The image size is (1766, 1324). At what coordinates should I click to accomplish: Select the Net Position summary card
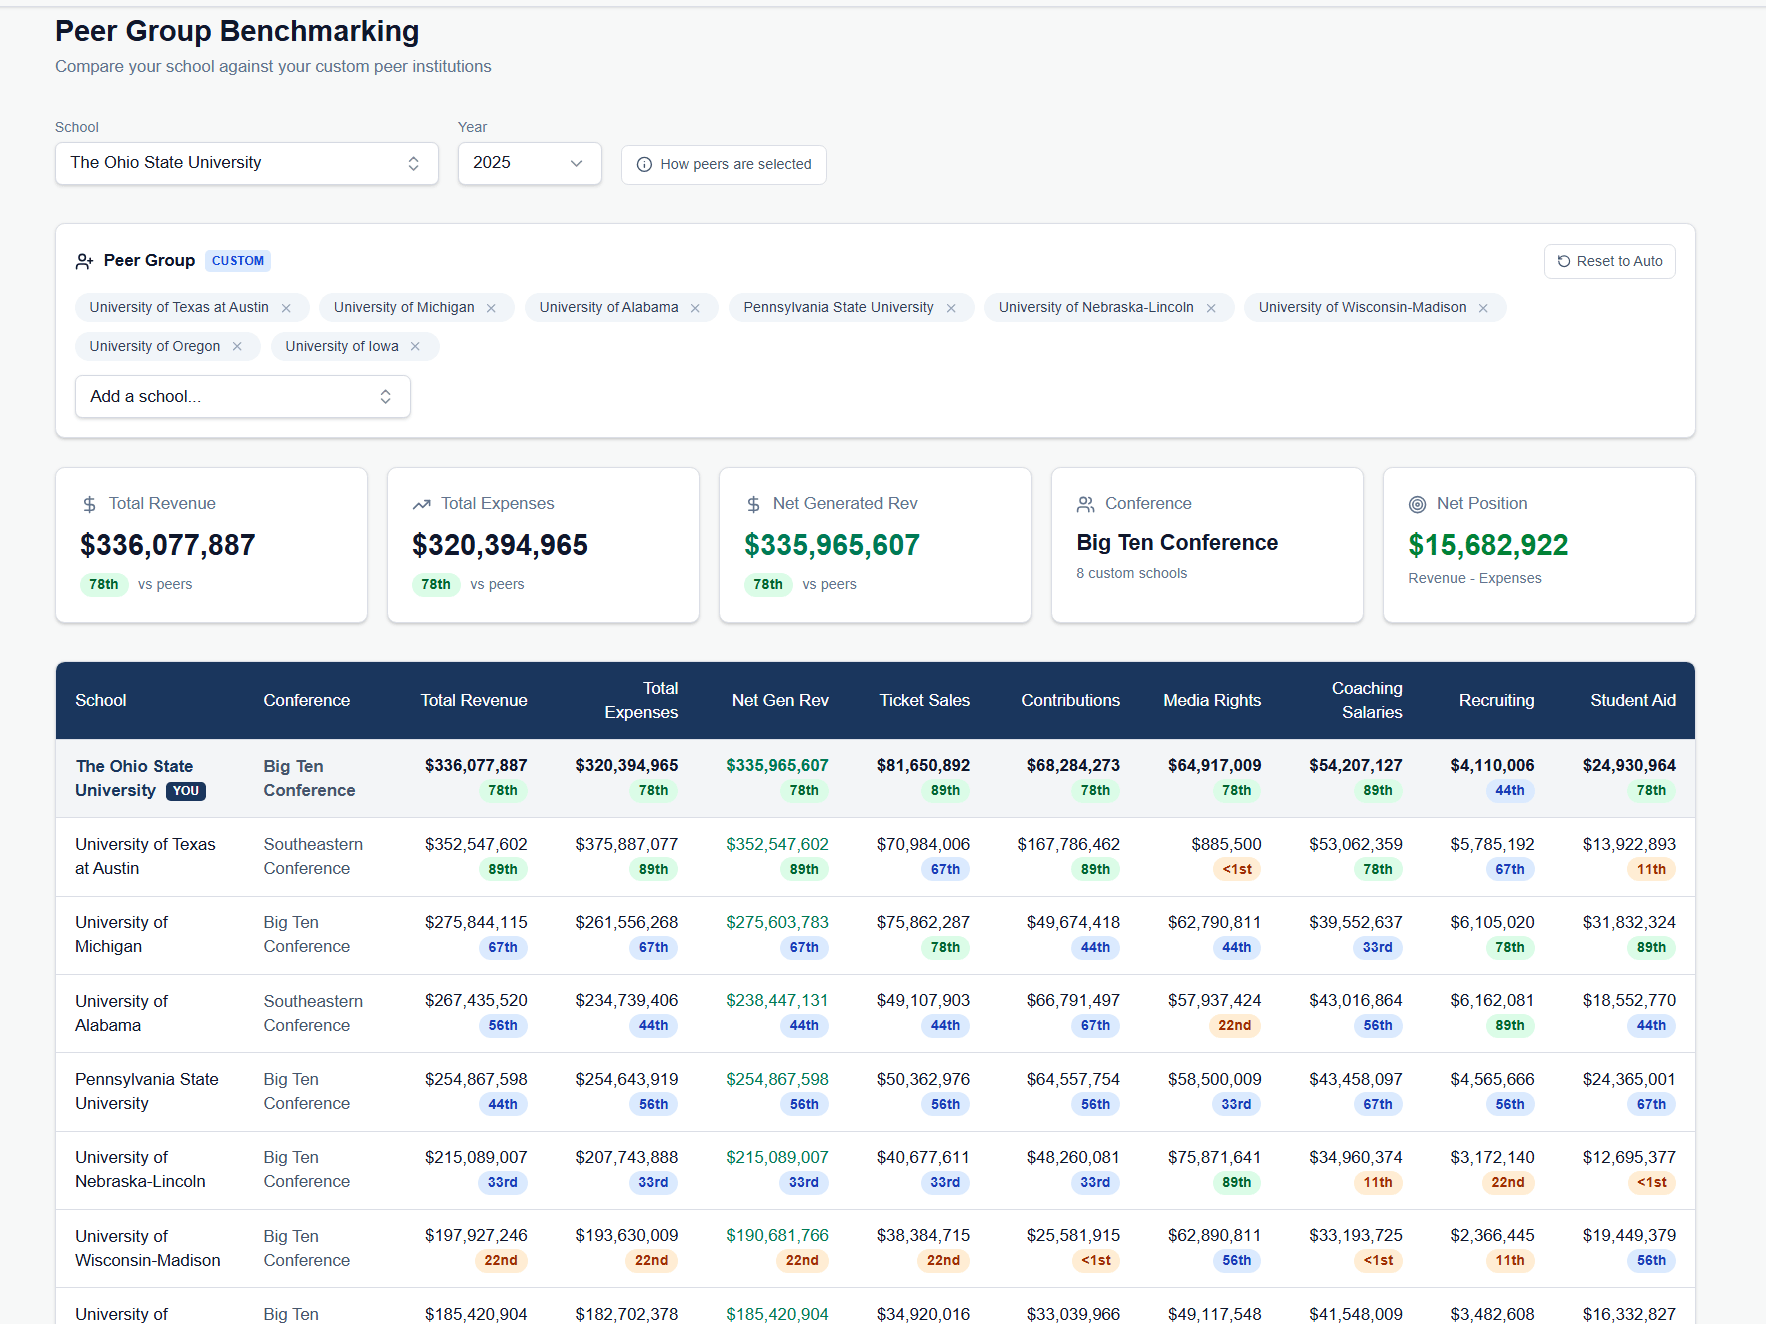1538,545
